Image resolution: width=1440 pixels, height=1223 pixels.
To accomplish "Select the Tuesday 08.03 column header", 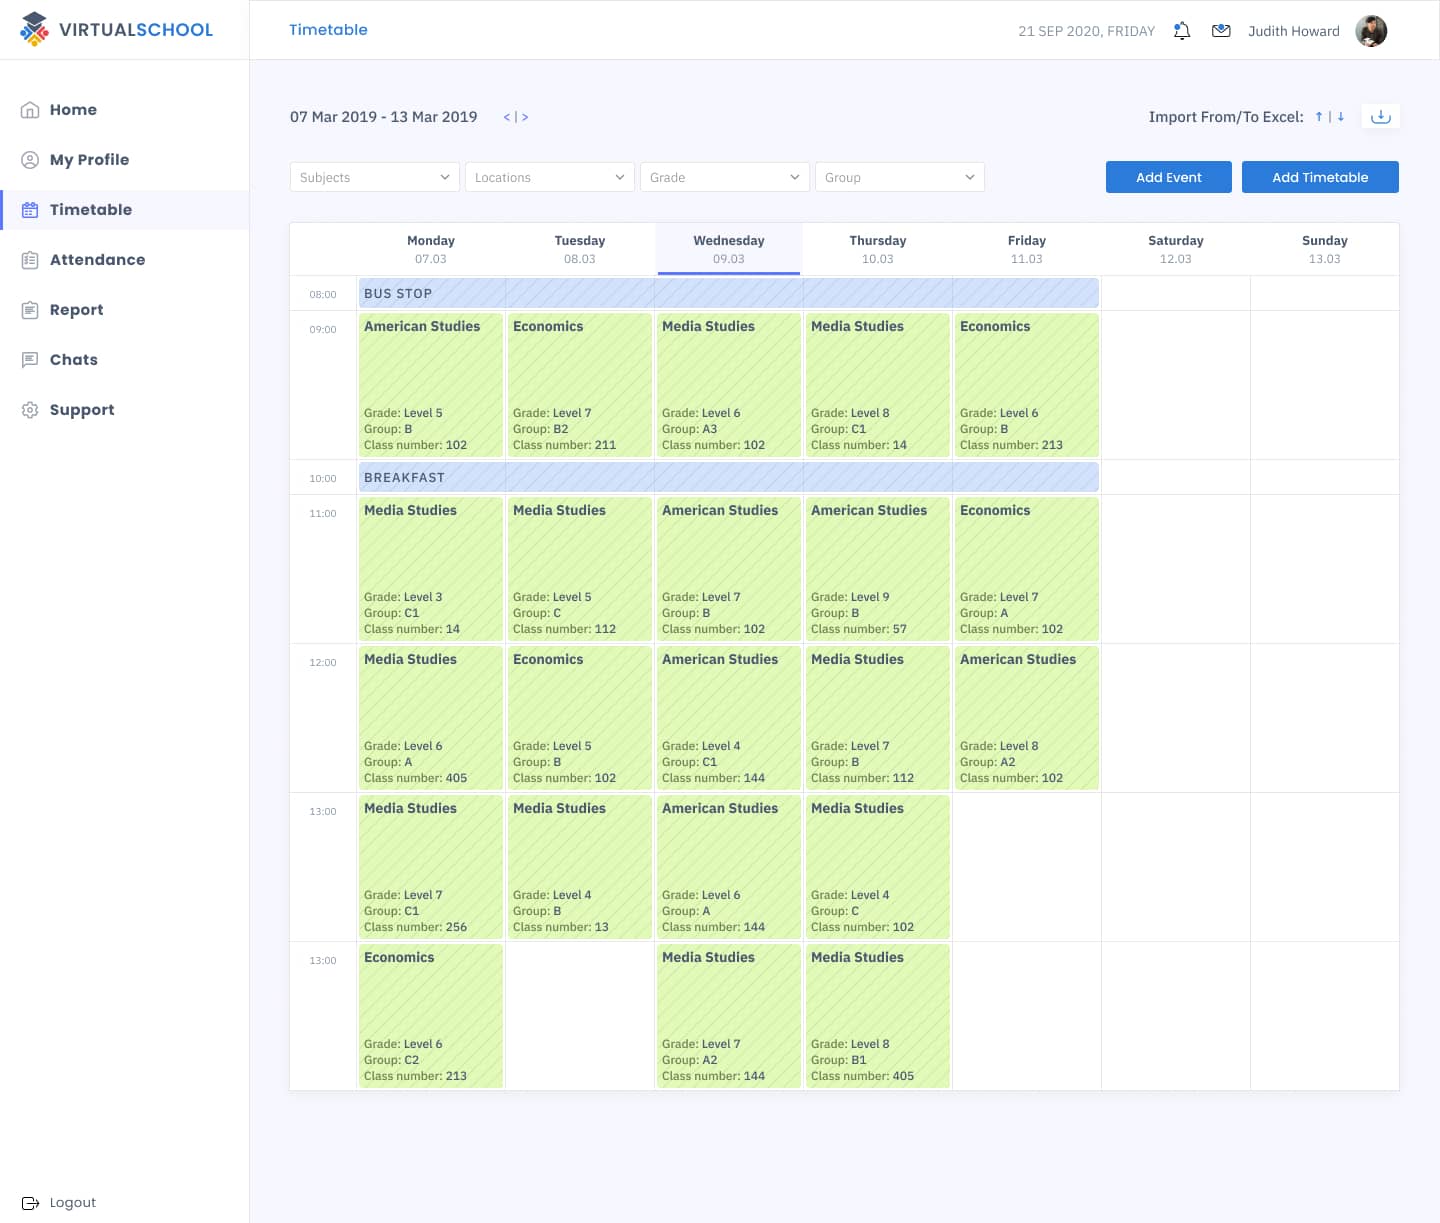I will (580, 249).
